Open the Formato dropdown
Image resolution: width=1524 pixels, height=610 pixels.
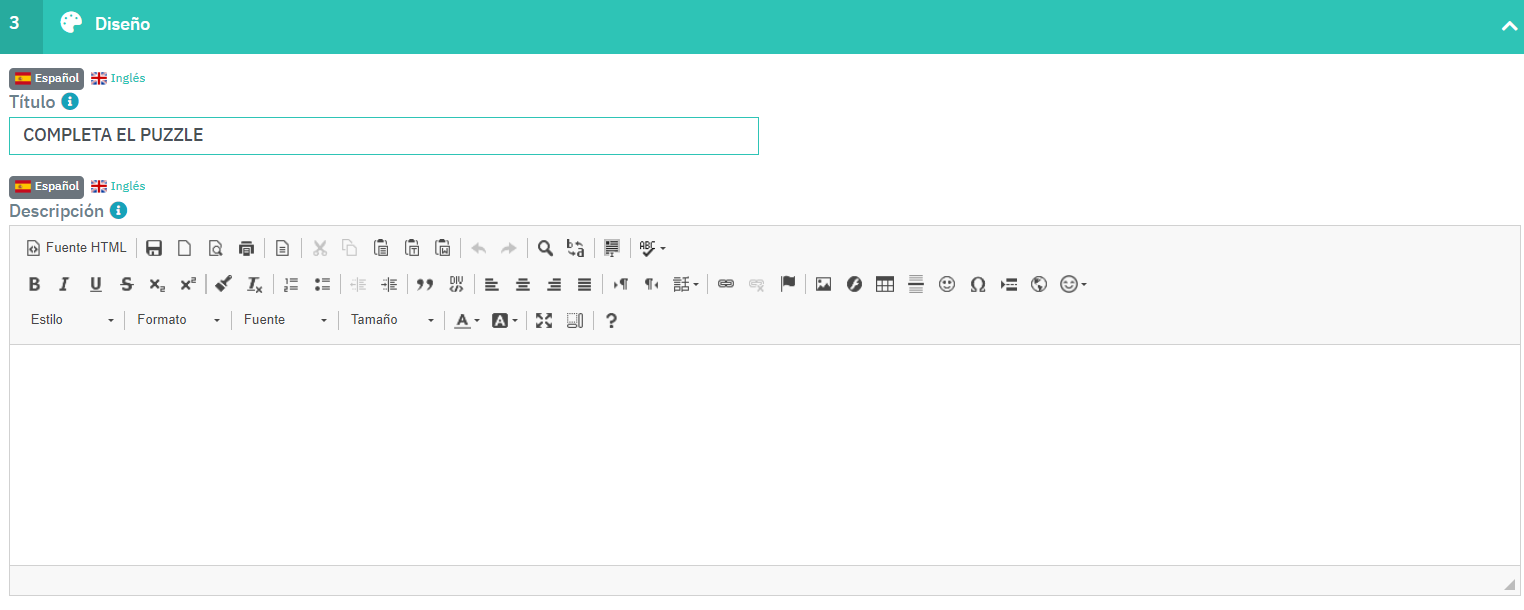[178, 320]
